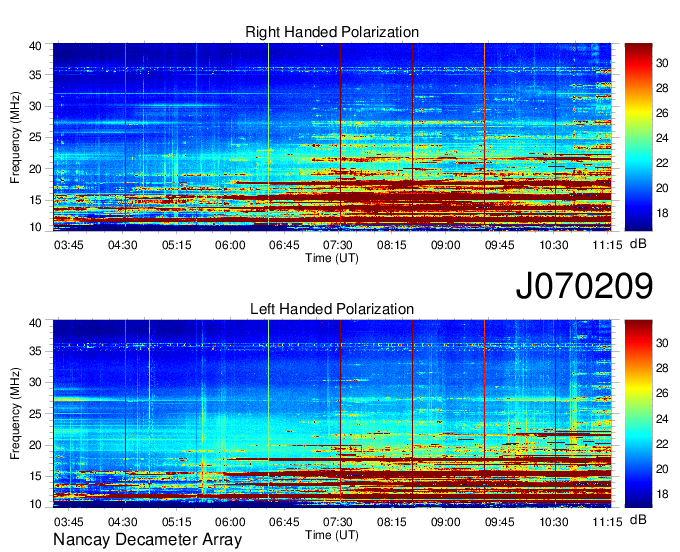
Task: Click "06:45" time tick under Left Handed plot
Action: [x=284, y=522]
